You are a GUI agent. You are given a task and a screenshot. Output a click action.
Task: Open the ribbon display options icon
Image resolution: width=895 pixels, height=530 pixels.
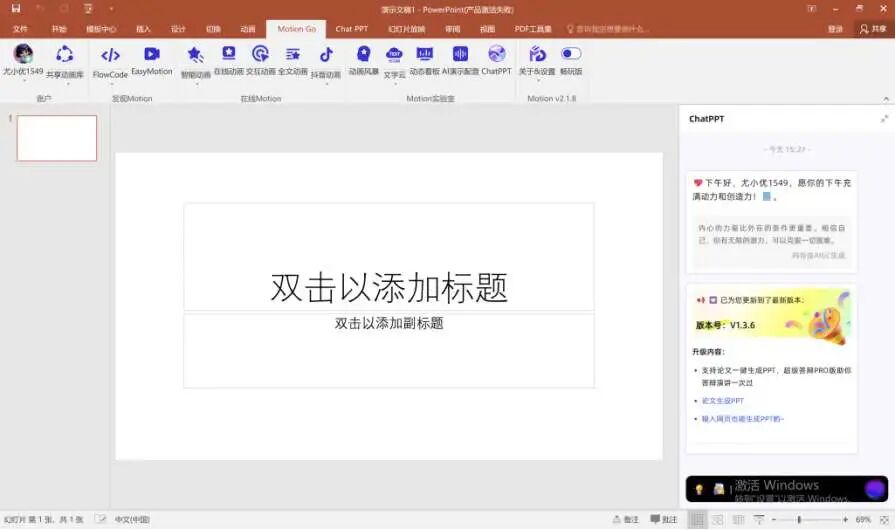tap(811, 9)
